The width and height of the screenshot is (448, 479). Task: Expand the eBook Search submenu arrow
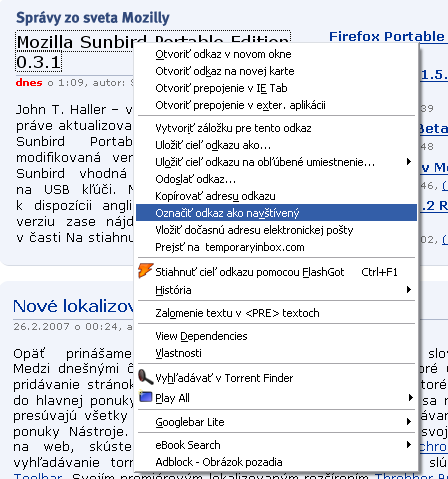[x=409, y=444]
